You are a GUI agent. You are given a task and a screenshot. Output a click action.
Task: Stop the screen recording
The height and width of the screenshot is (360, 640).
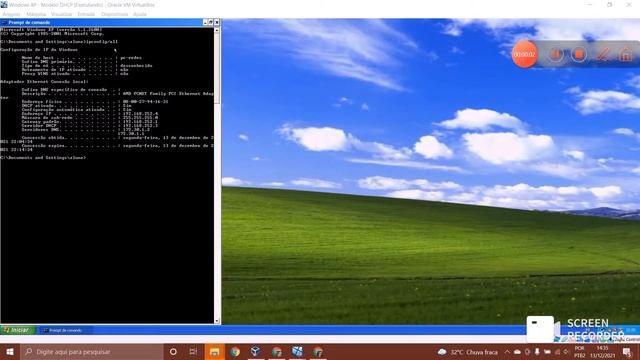click(579, 54)
